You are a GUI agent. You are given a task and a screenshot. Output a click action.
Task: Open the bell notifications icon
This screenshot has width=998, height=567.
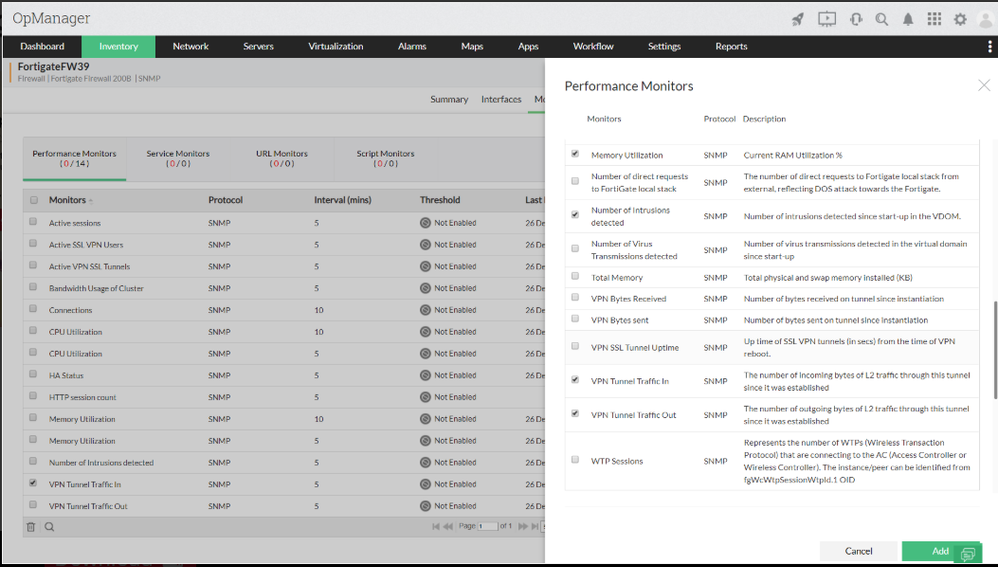coord(908,19)
